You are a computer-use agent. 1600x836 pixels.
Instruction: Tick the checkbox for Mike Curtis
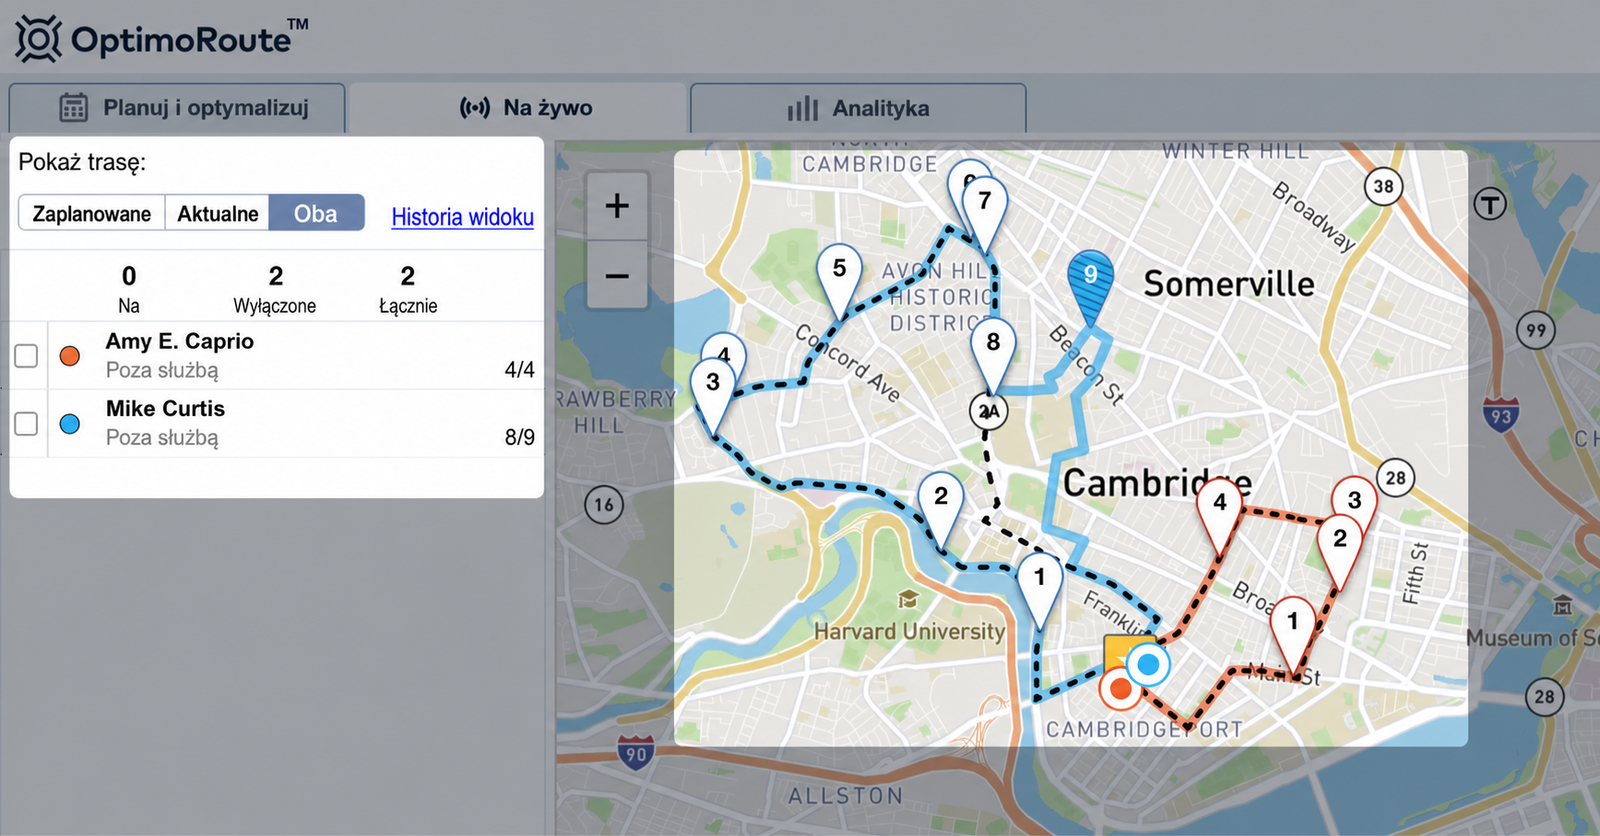(27, 423)
